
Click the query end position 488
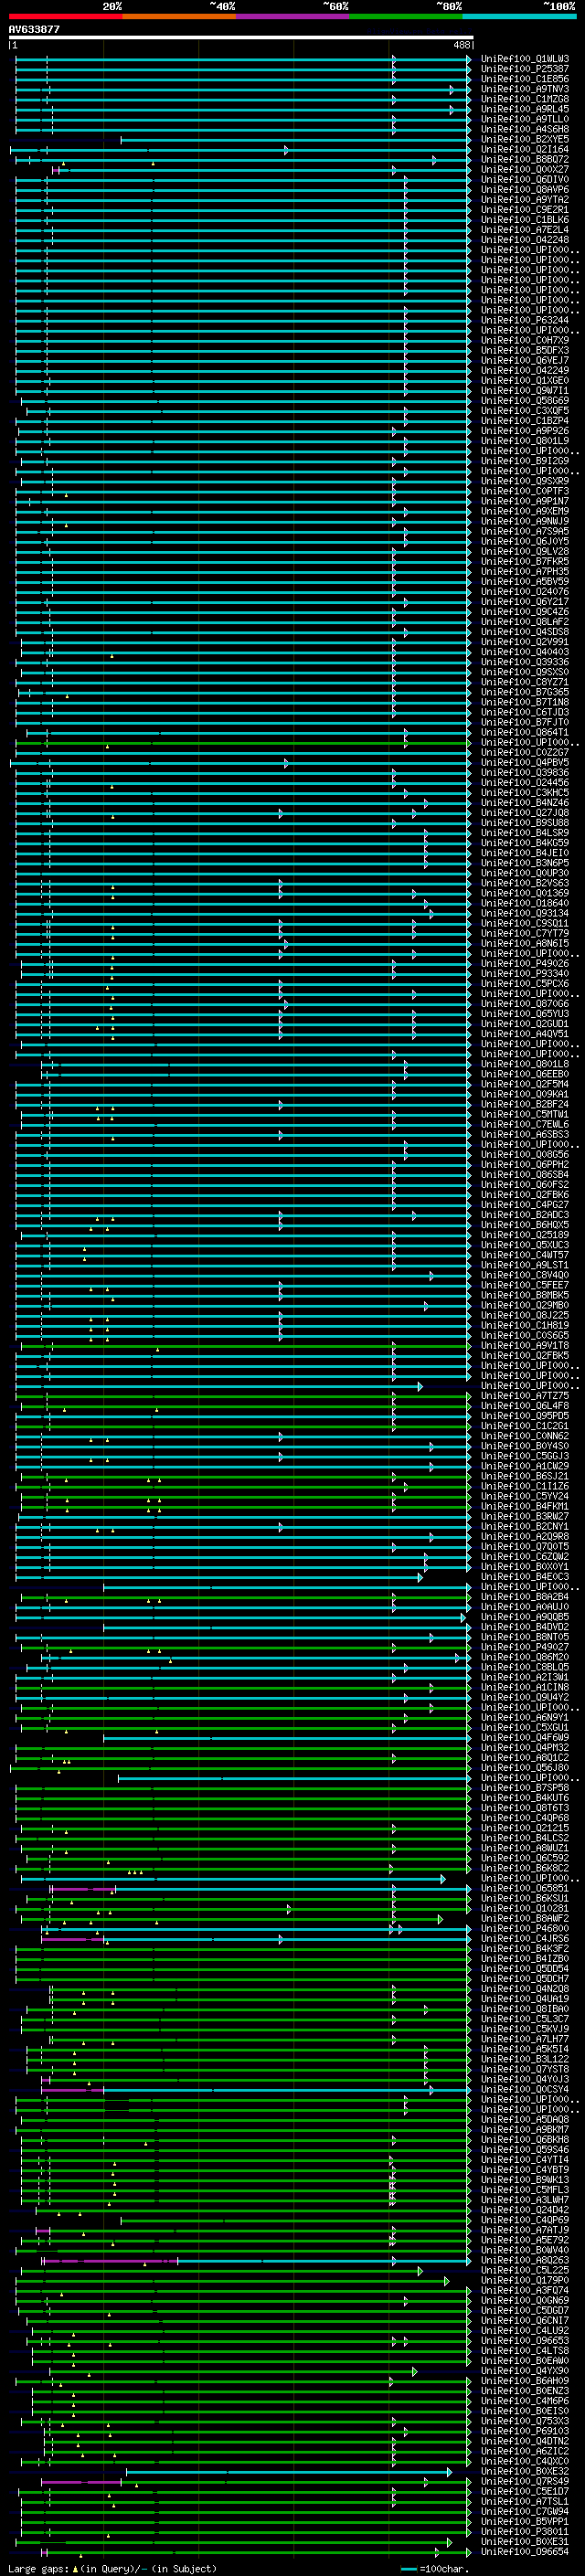pyautogui.click(x=461, y=45)
